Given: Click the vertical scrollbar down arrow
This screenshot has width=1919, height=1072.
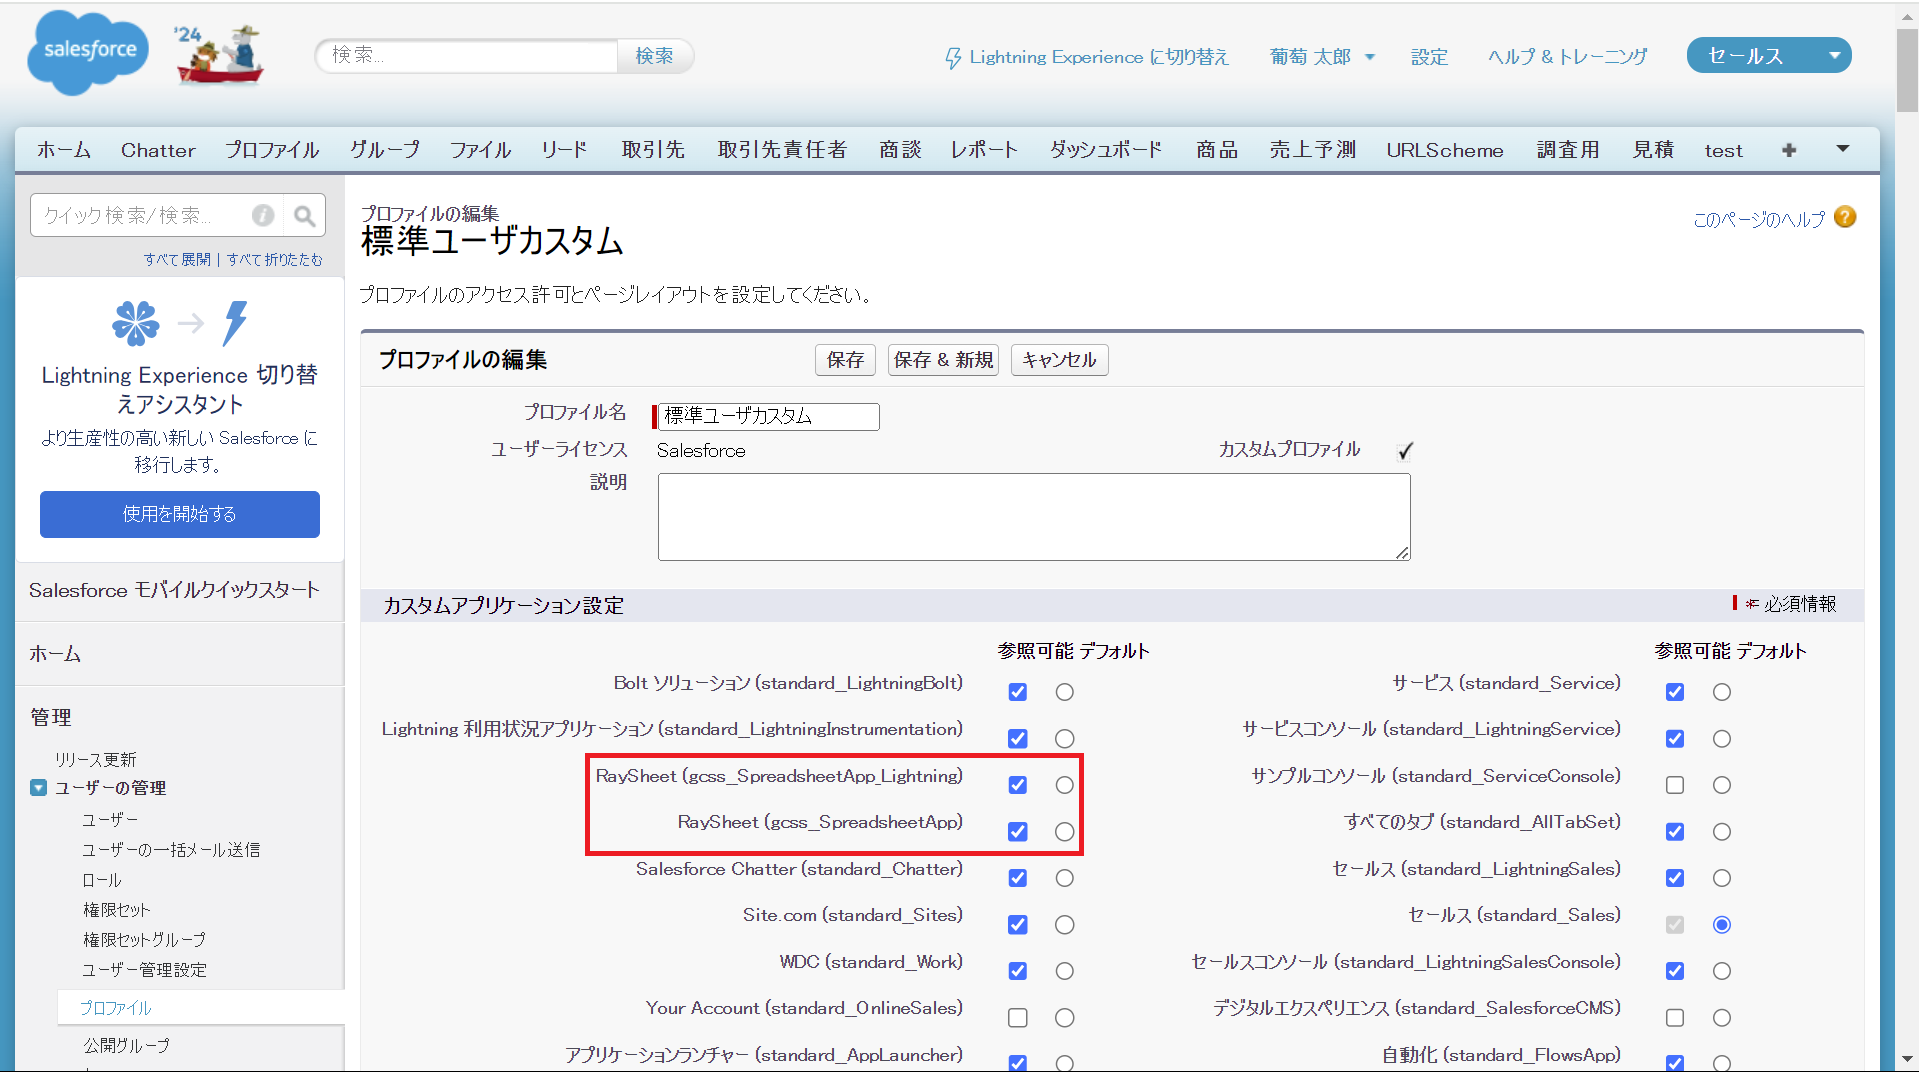Looking at the screenshot, I should click(1907, 1058).
